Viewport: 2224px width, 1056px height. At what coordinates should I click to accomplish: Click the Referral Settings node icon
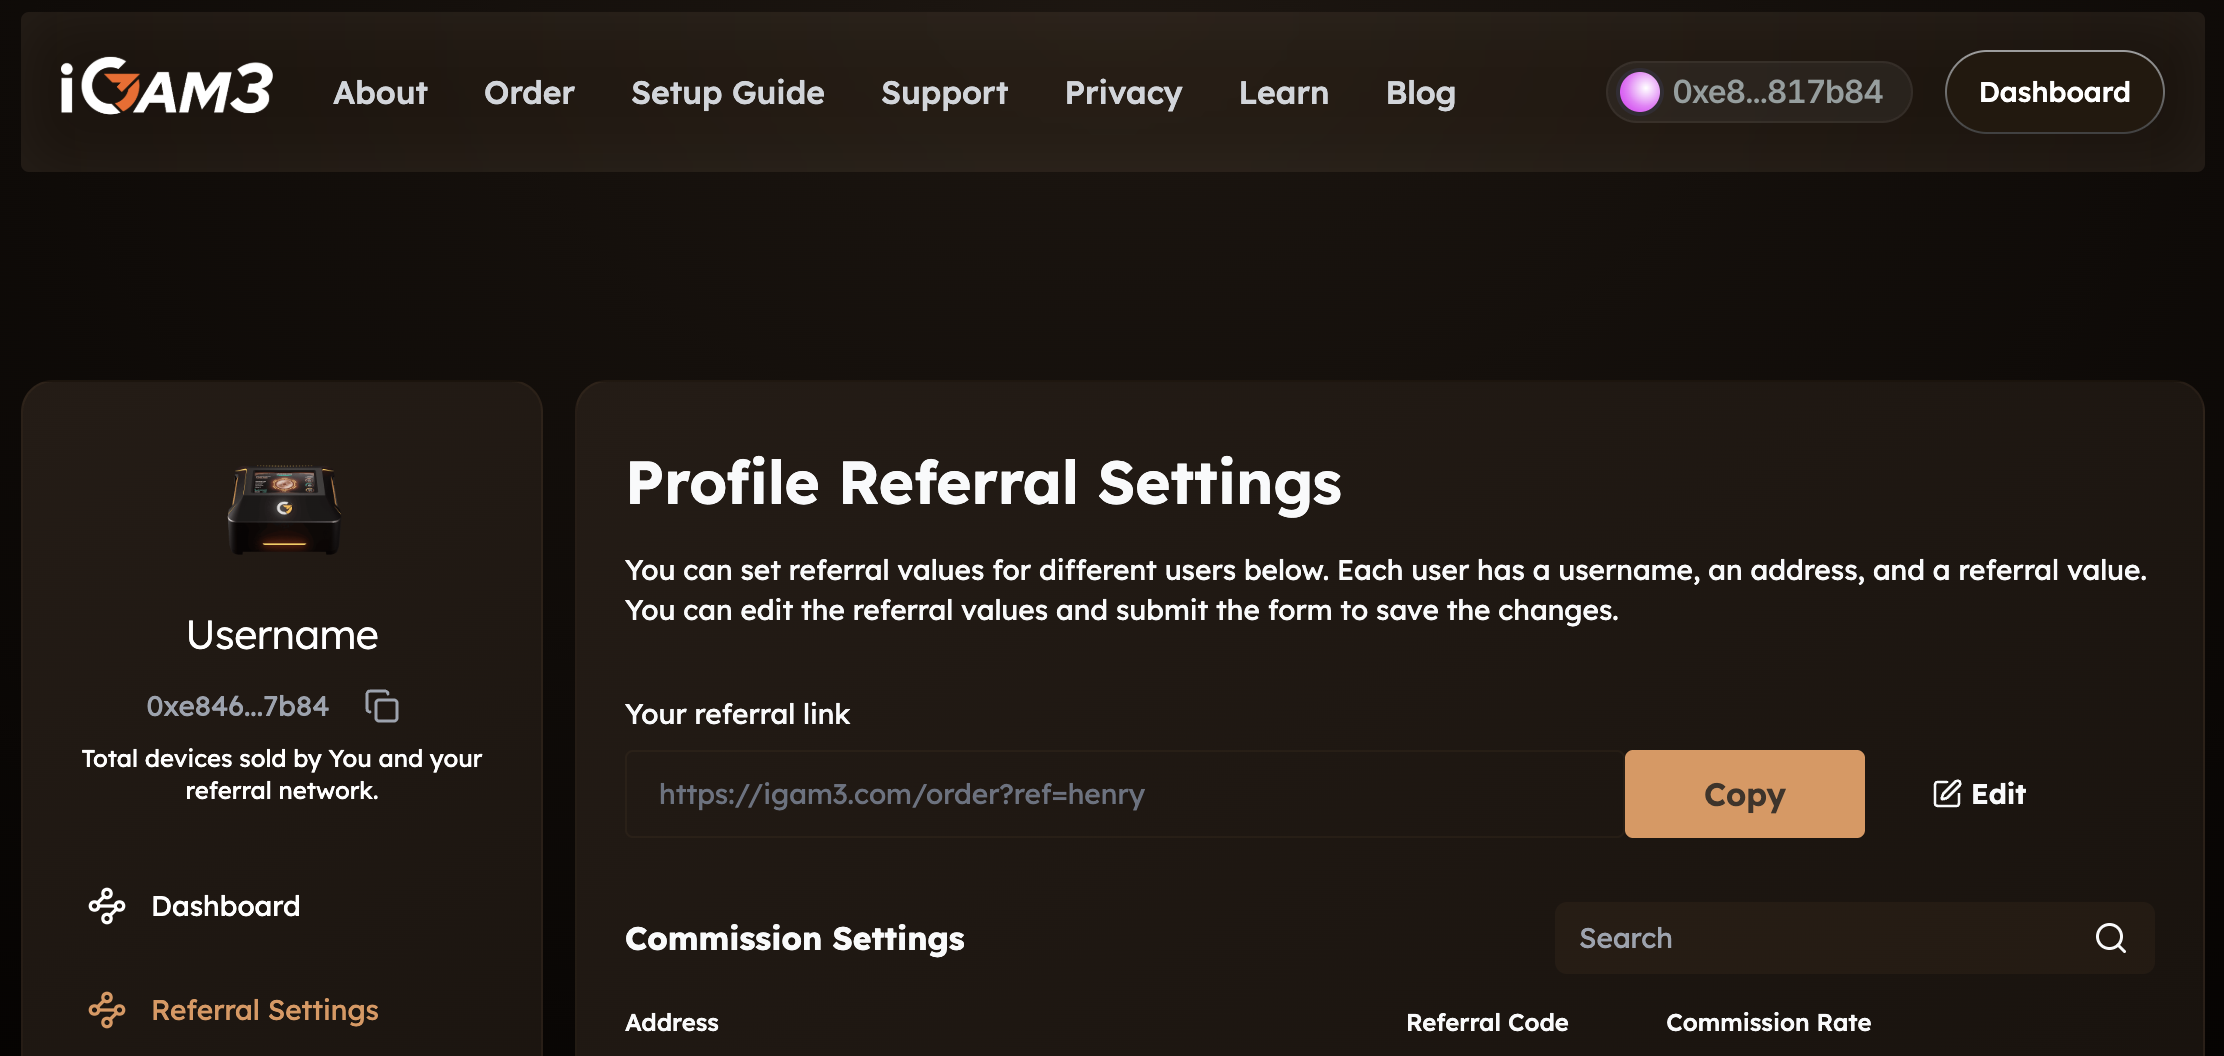pos(107,1010)
